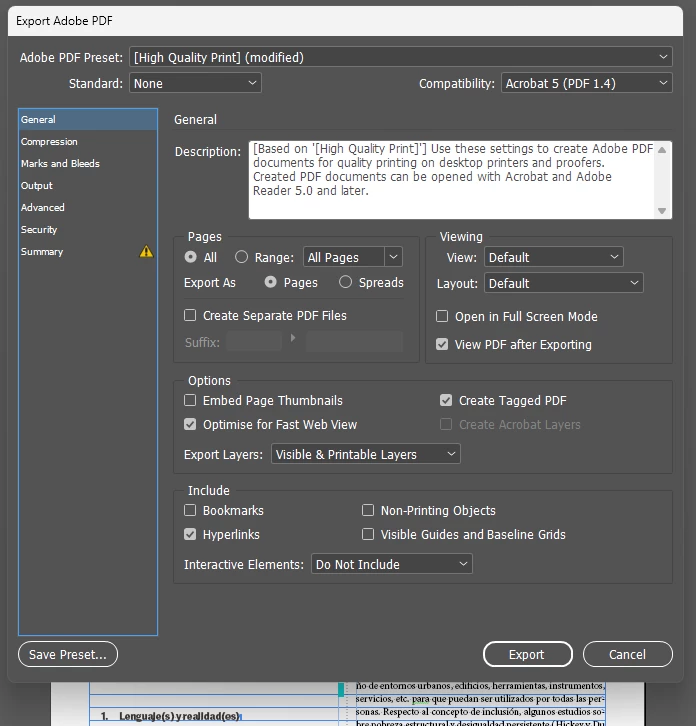Enable Create Separate PDF Files

pyautogui.click(x=190, y=315)
